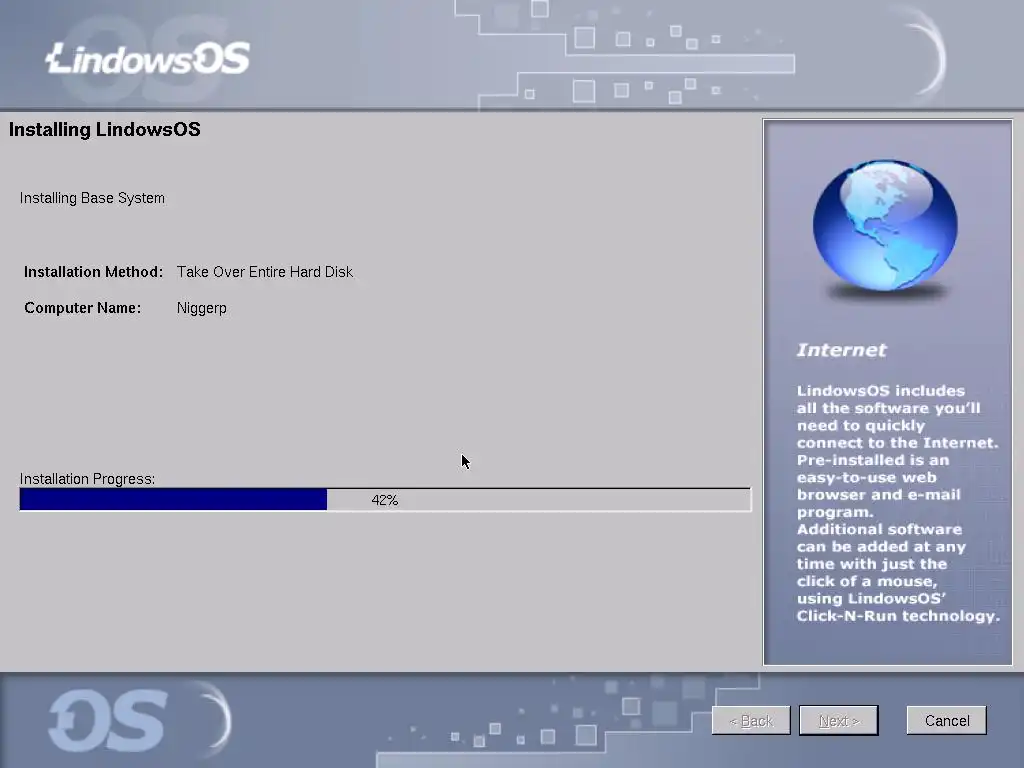Click the "Computer Name:" label
Screen dimensions: 1024x768
[x=82, y=308]
